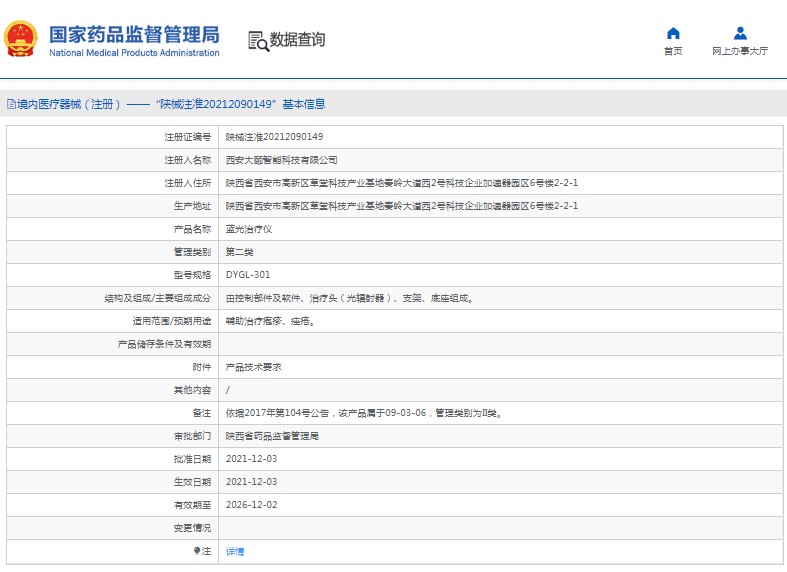
Task: Click the 审批部门 row label
Action: (192, 436)
